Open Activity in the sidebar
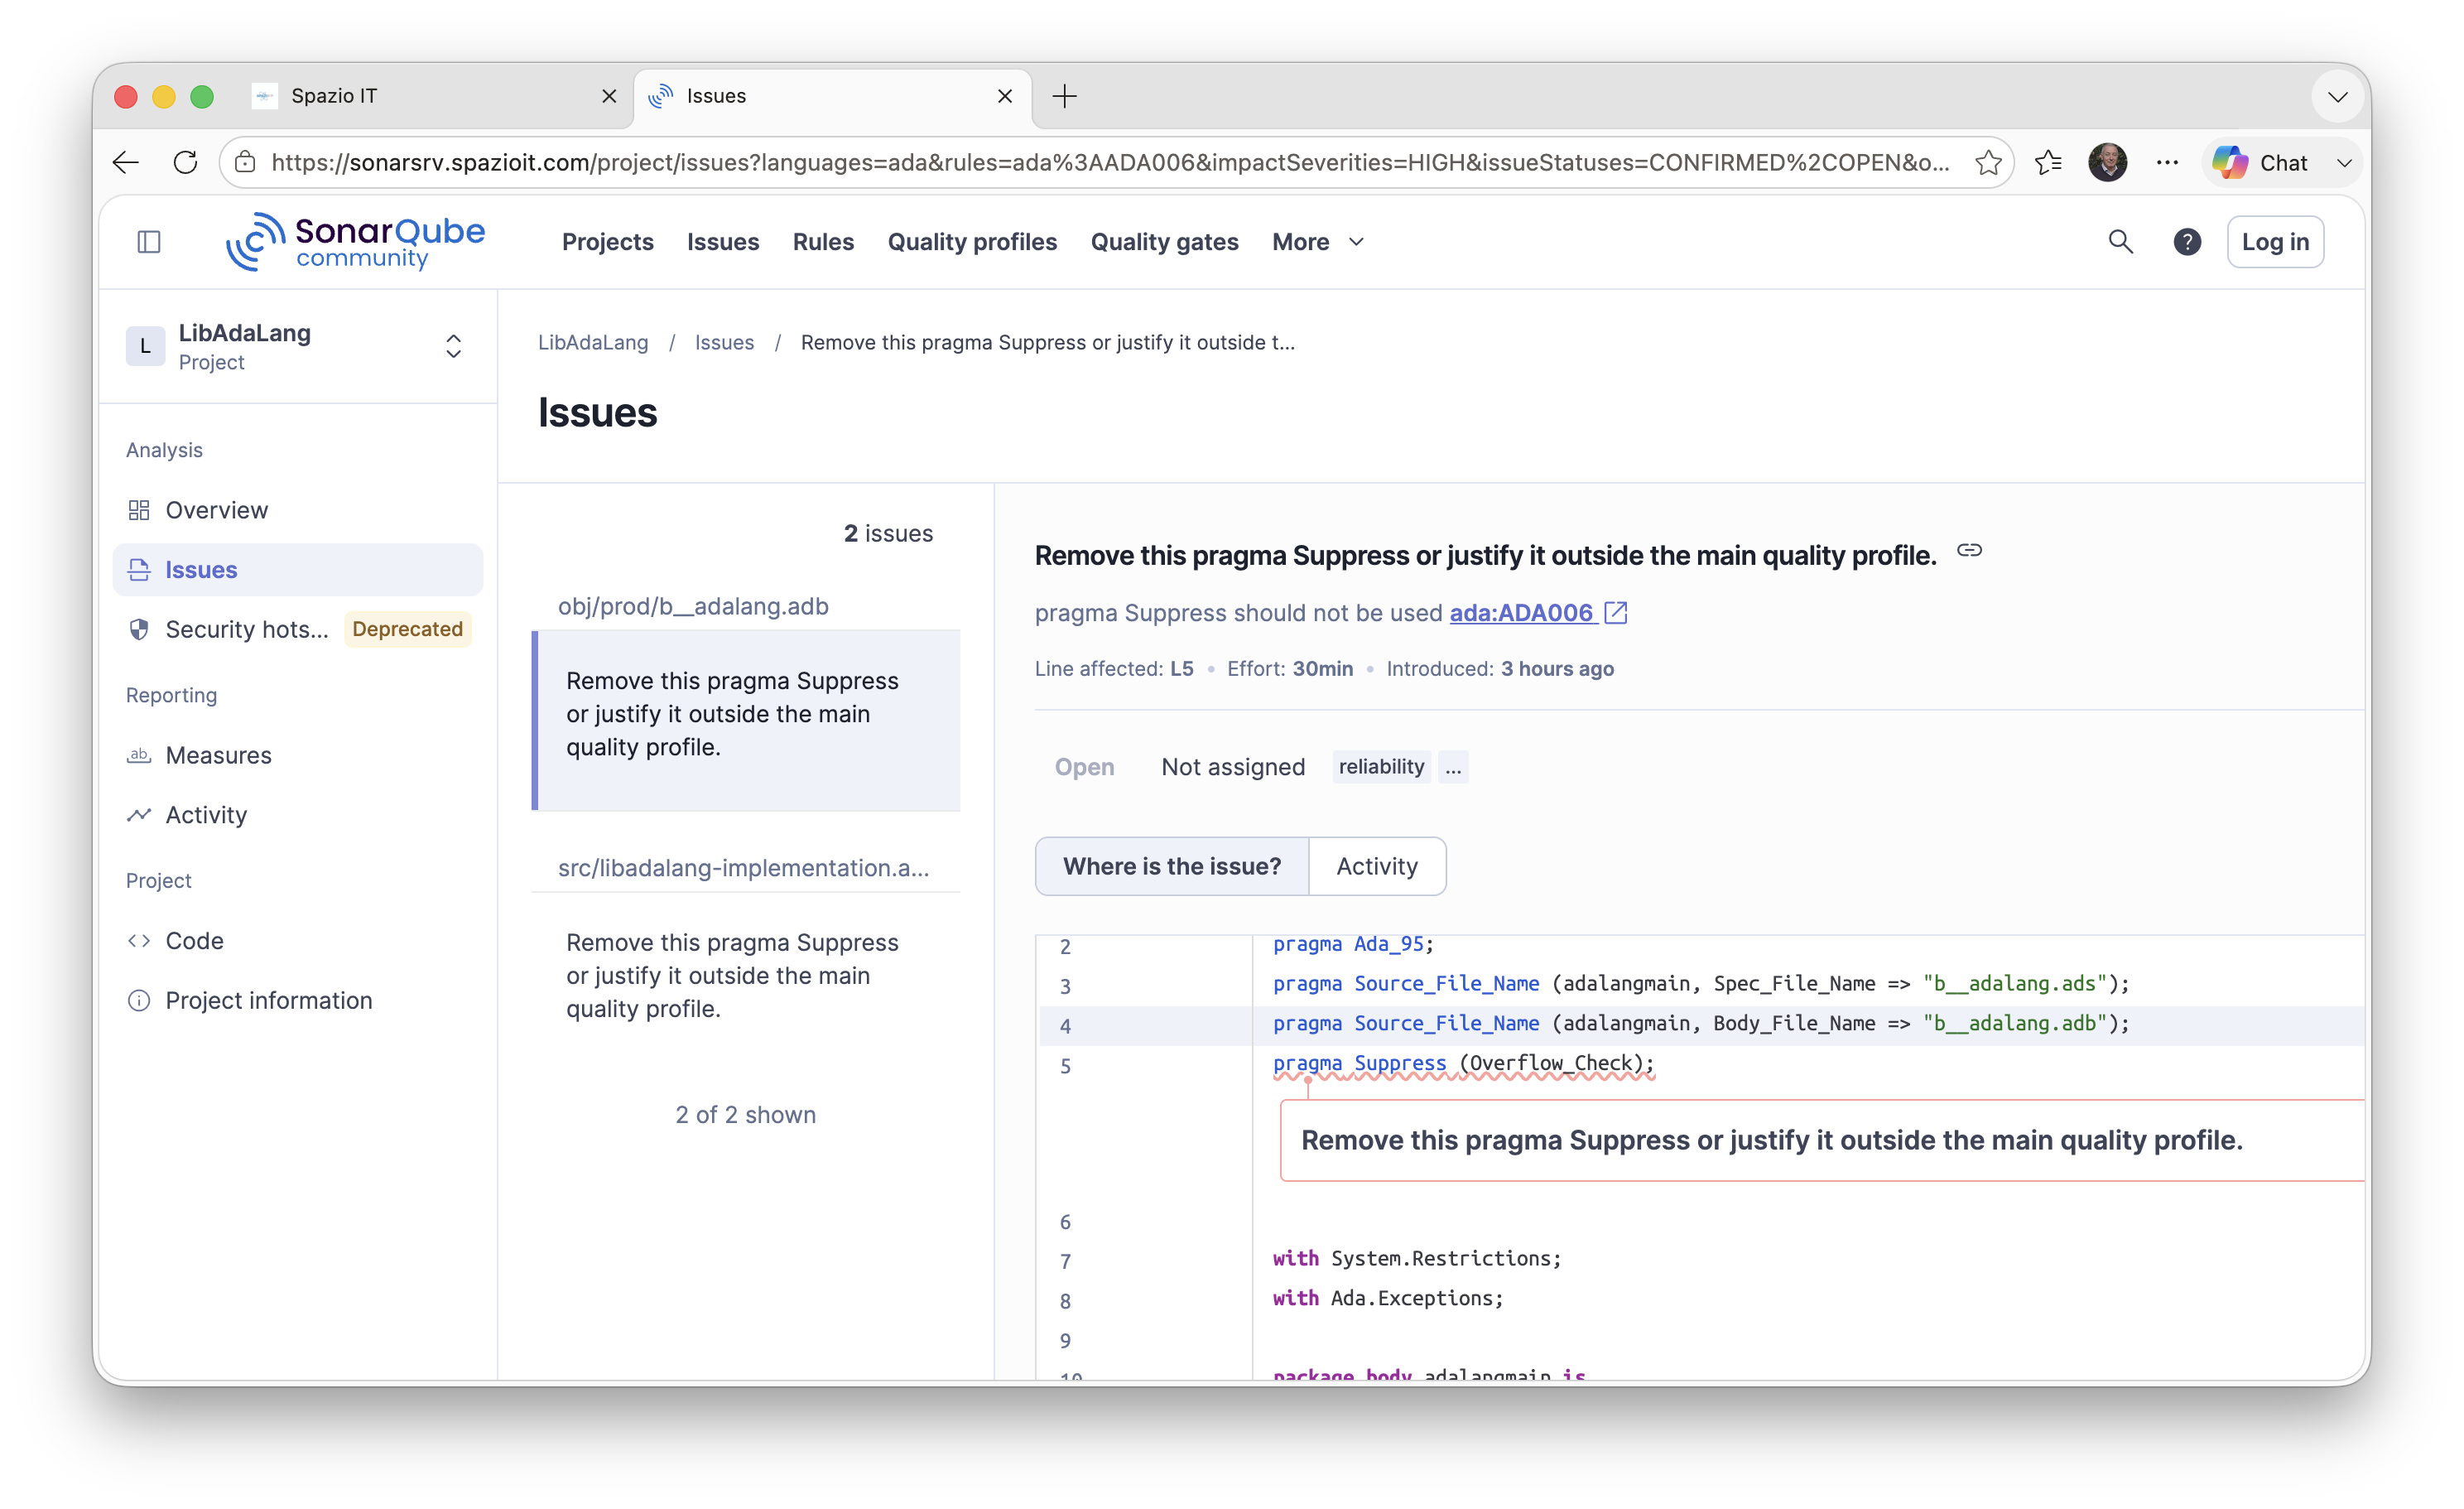 tap(298, 815)
